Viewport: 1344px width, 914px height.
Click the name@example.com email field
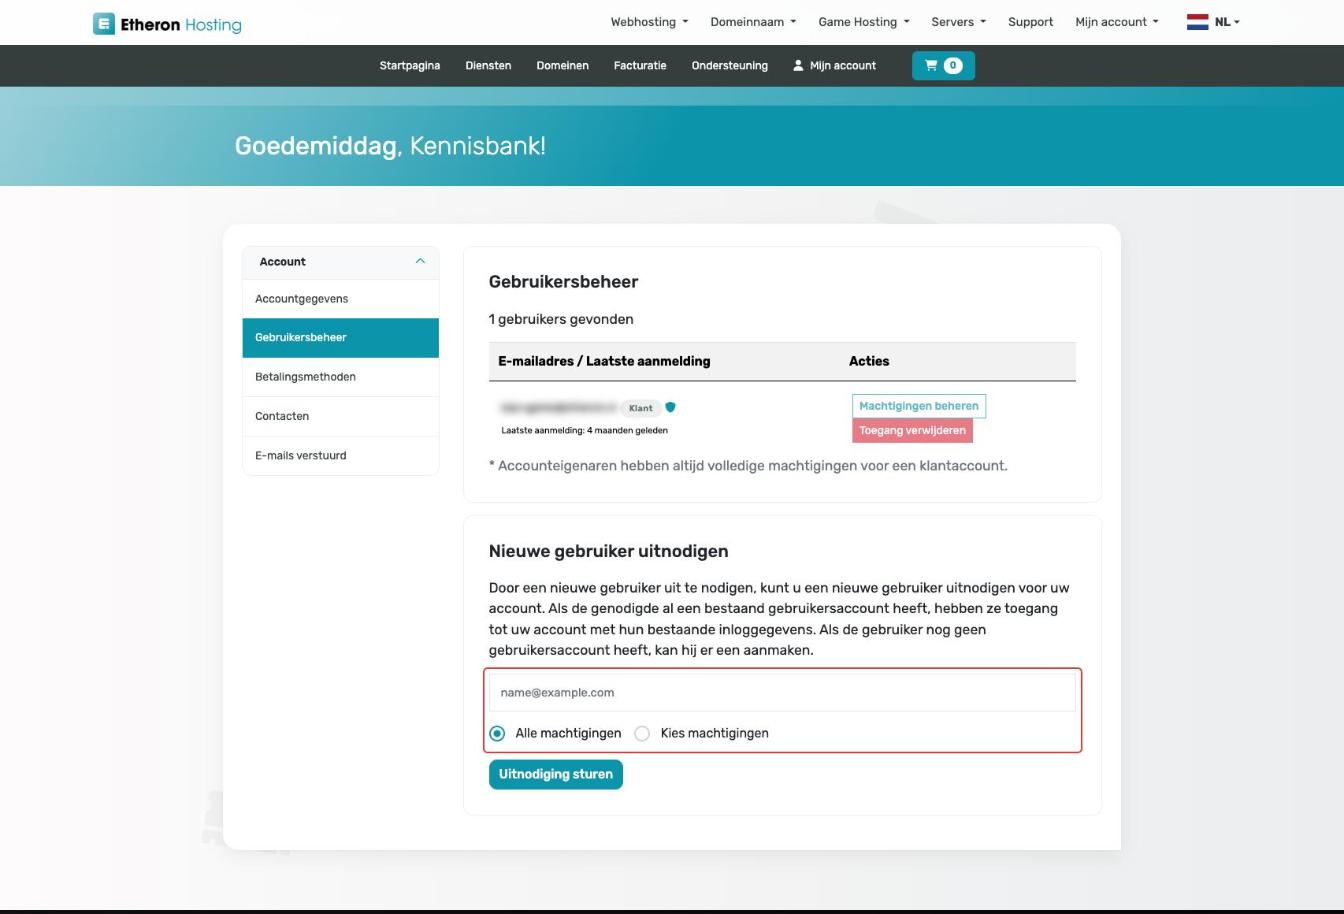pos(782,692)
